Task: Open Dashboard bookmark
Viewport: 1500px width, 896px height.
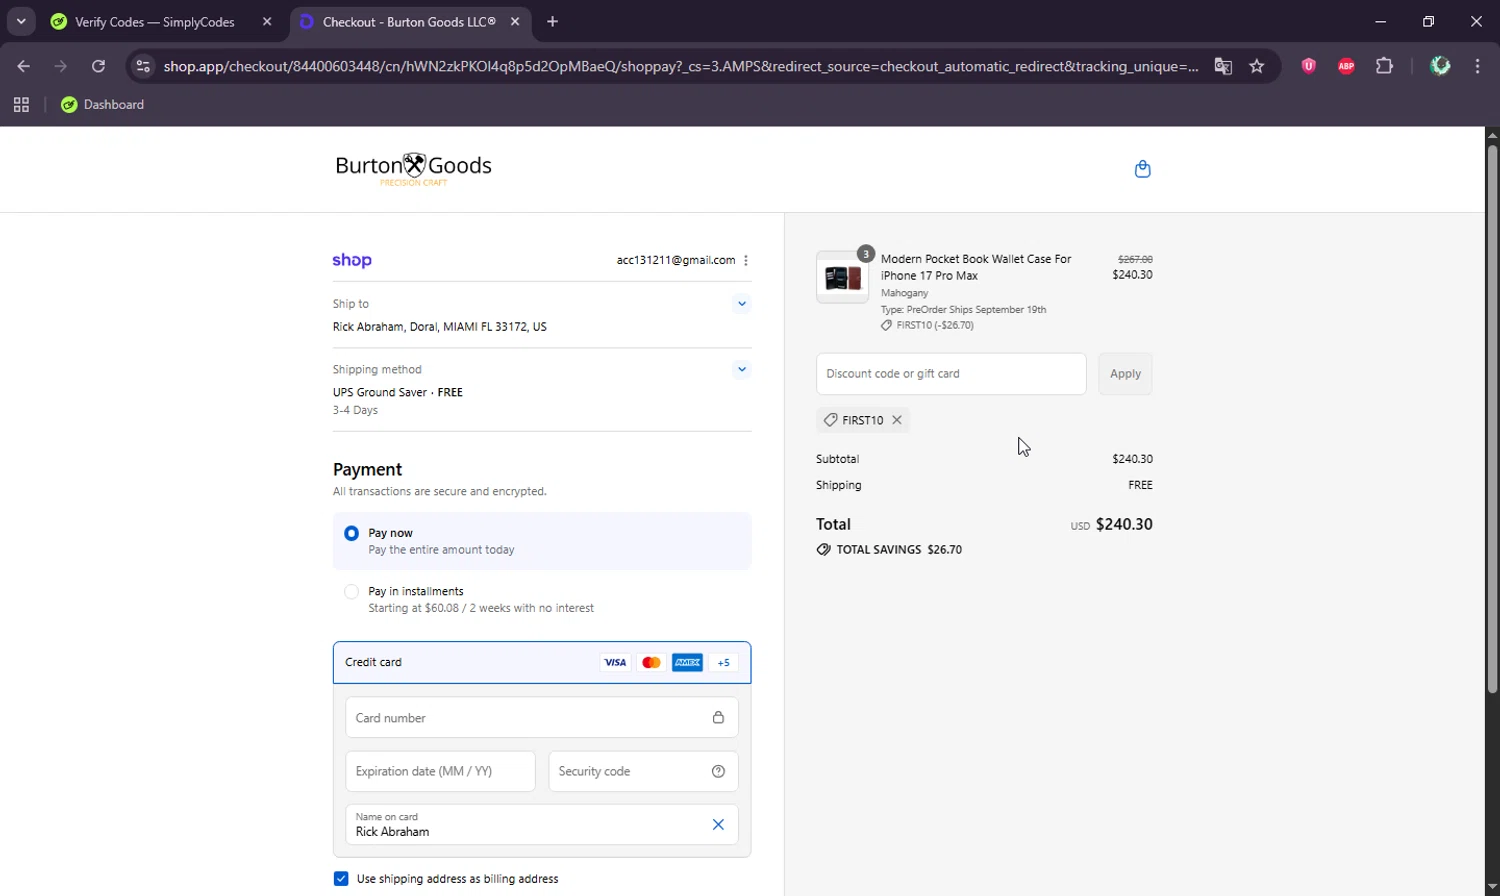Action: pyautogui.click(x=102, y=104)
